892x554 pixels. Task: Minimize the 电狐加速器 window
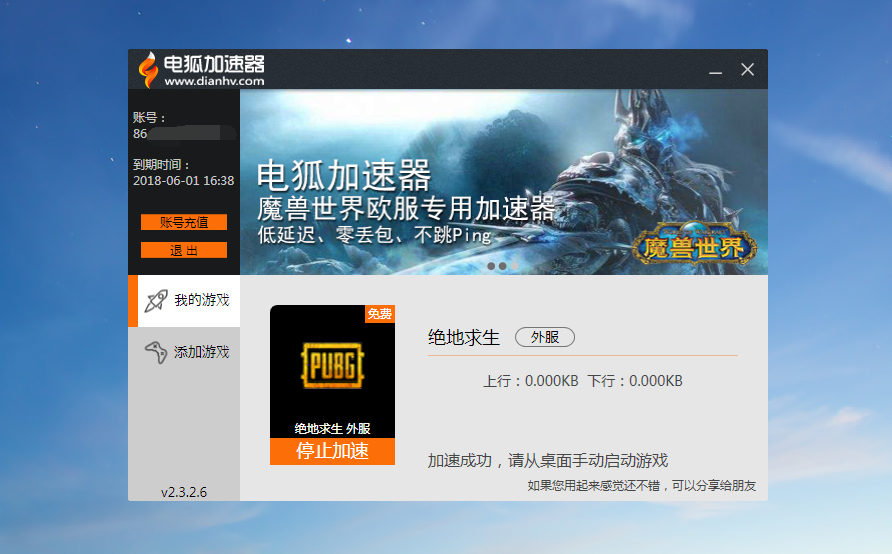click(715, 71)
